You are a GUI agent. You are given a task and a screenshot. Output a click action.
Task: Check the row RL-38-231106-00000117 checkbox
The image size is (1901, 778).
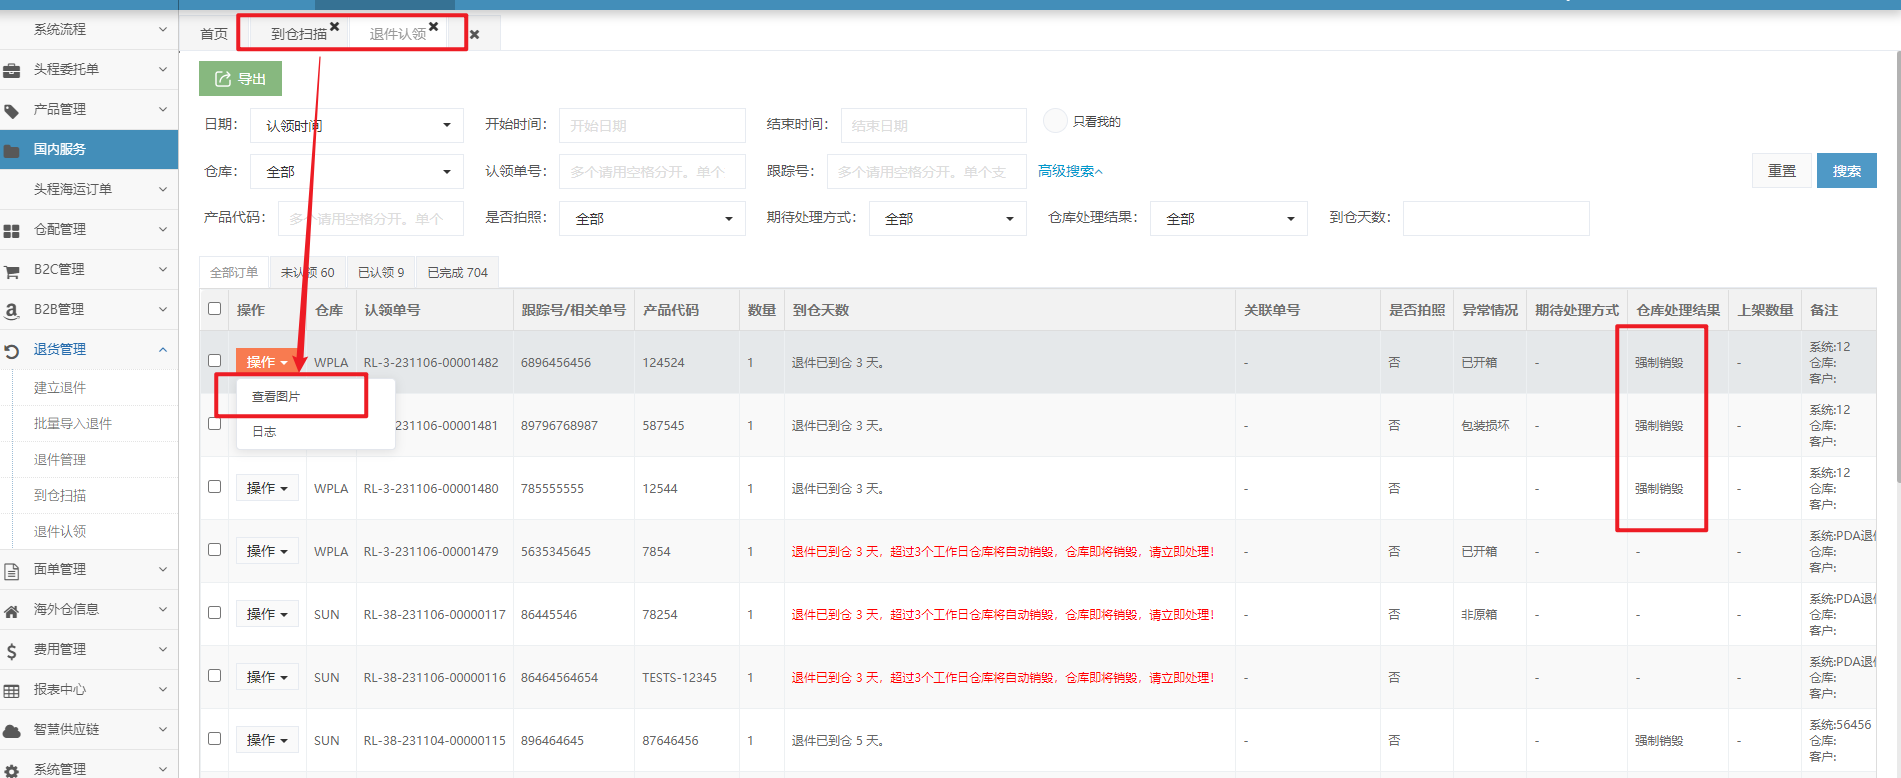pos(214,612)
